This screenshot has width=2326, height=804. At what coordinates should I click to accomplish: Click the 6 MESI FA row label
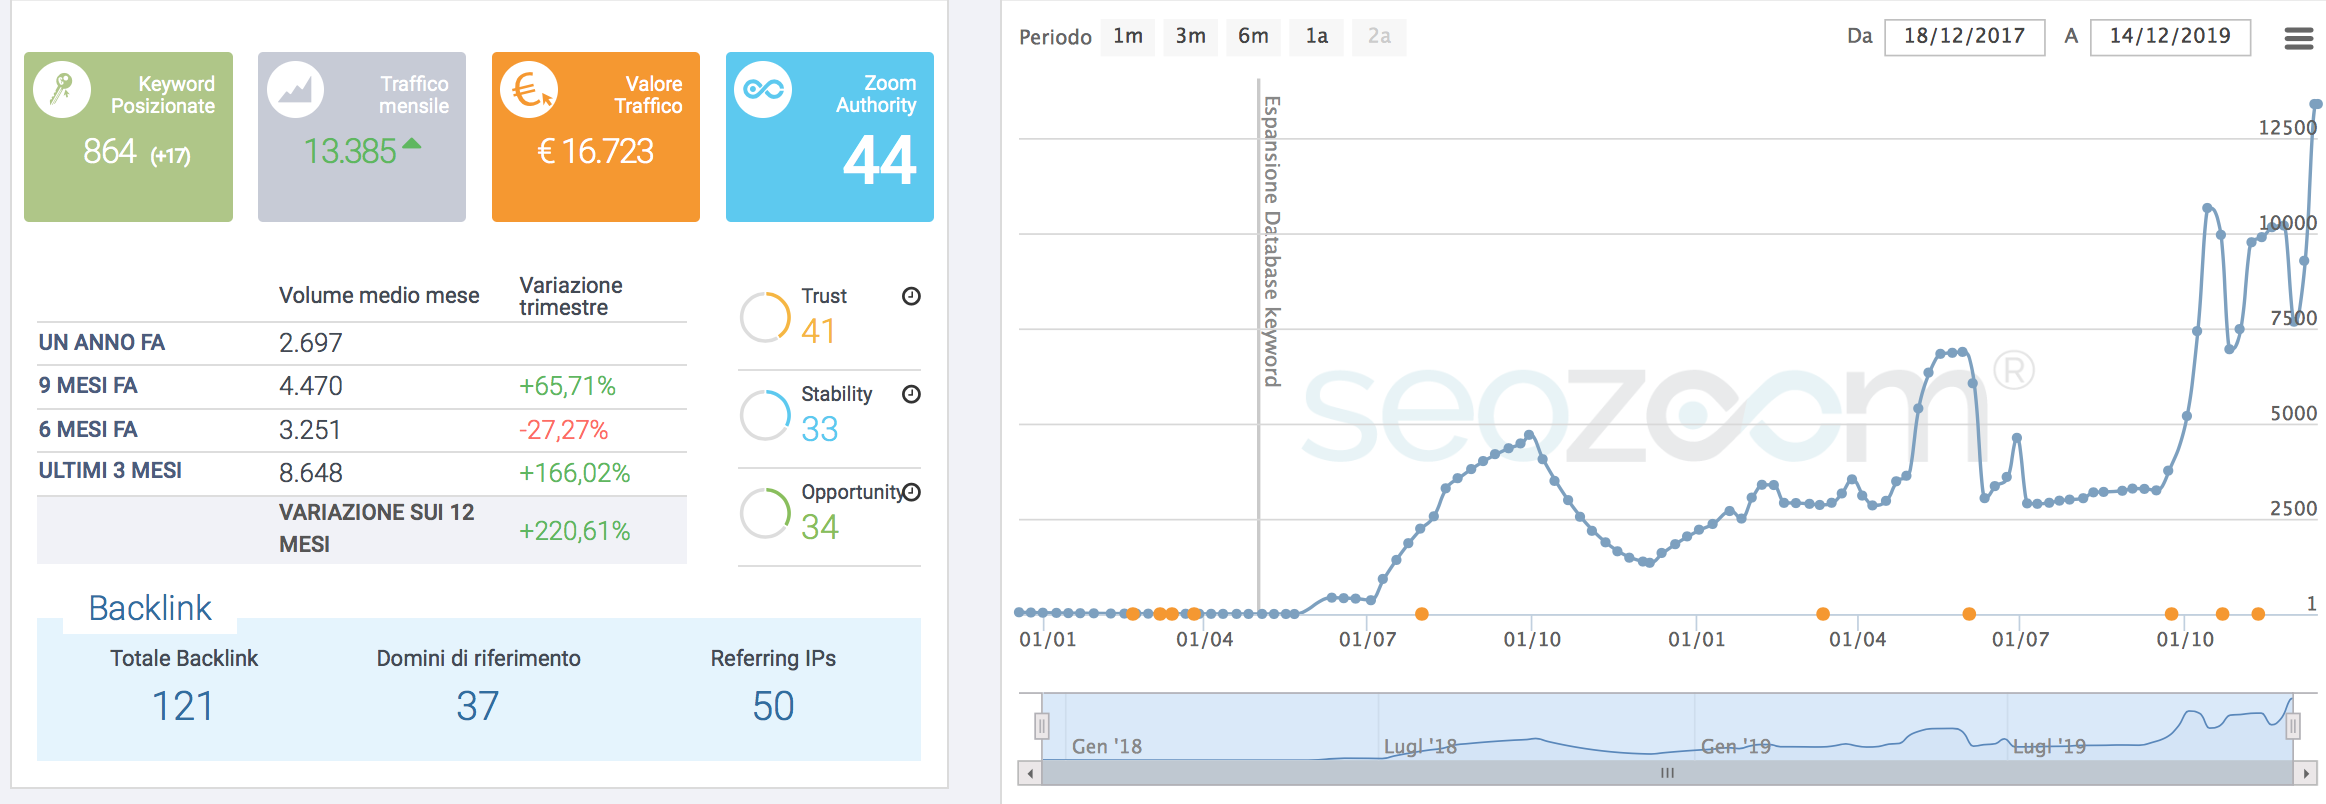(x=88, y=430)
